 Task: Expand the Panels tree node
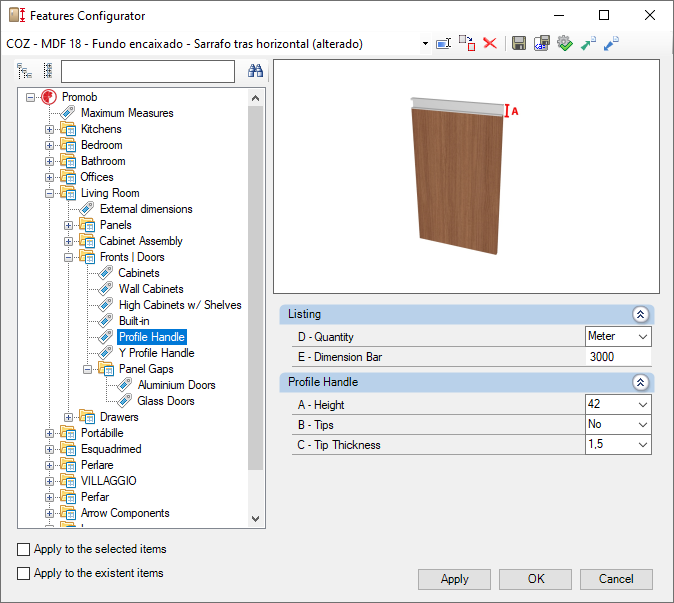[68, 225]
